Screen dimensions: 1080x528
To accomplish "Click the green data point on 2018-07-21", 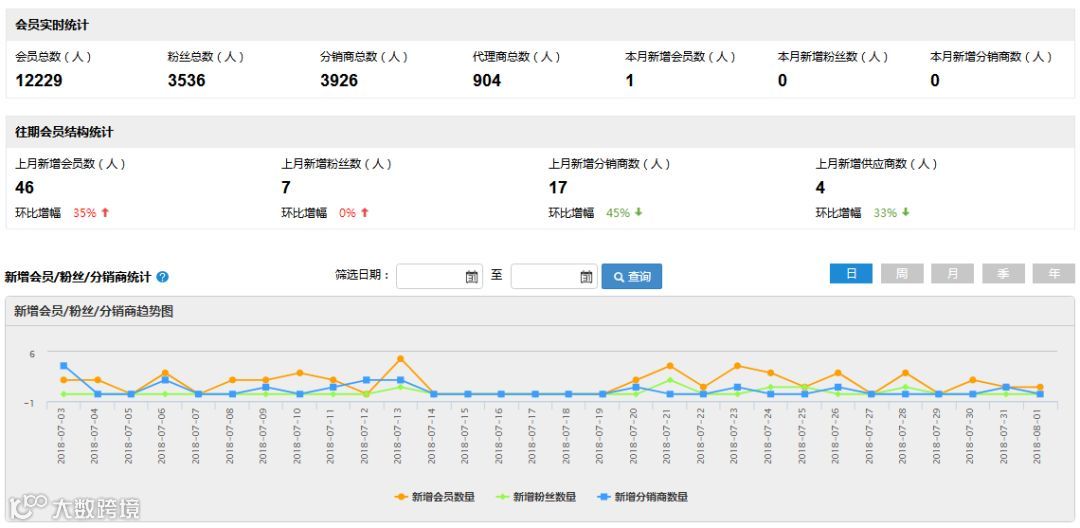I will pos(669,380).
